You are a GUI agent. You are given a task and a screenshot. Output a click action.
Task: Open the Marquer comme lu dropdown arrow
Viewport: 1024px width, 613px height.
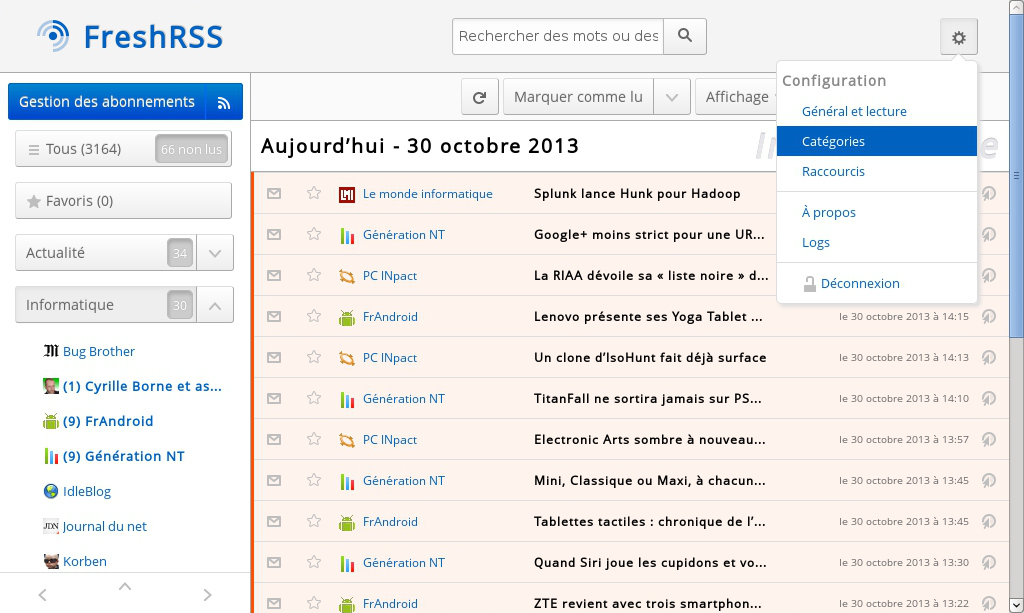672,97
